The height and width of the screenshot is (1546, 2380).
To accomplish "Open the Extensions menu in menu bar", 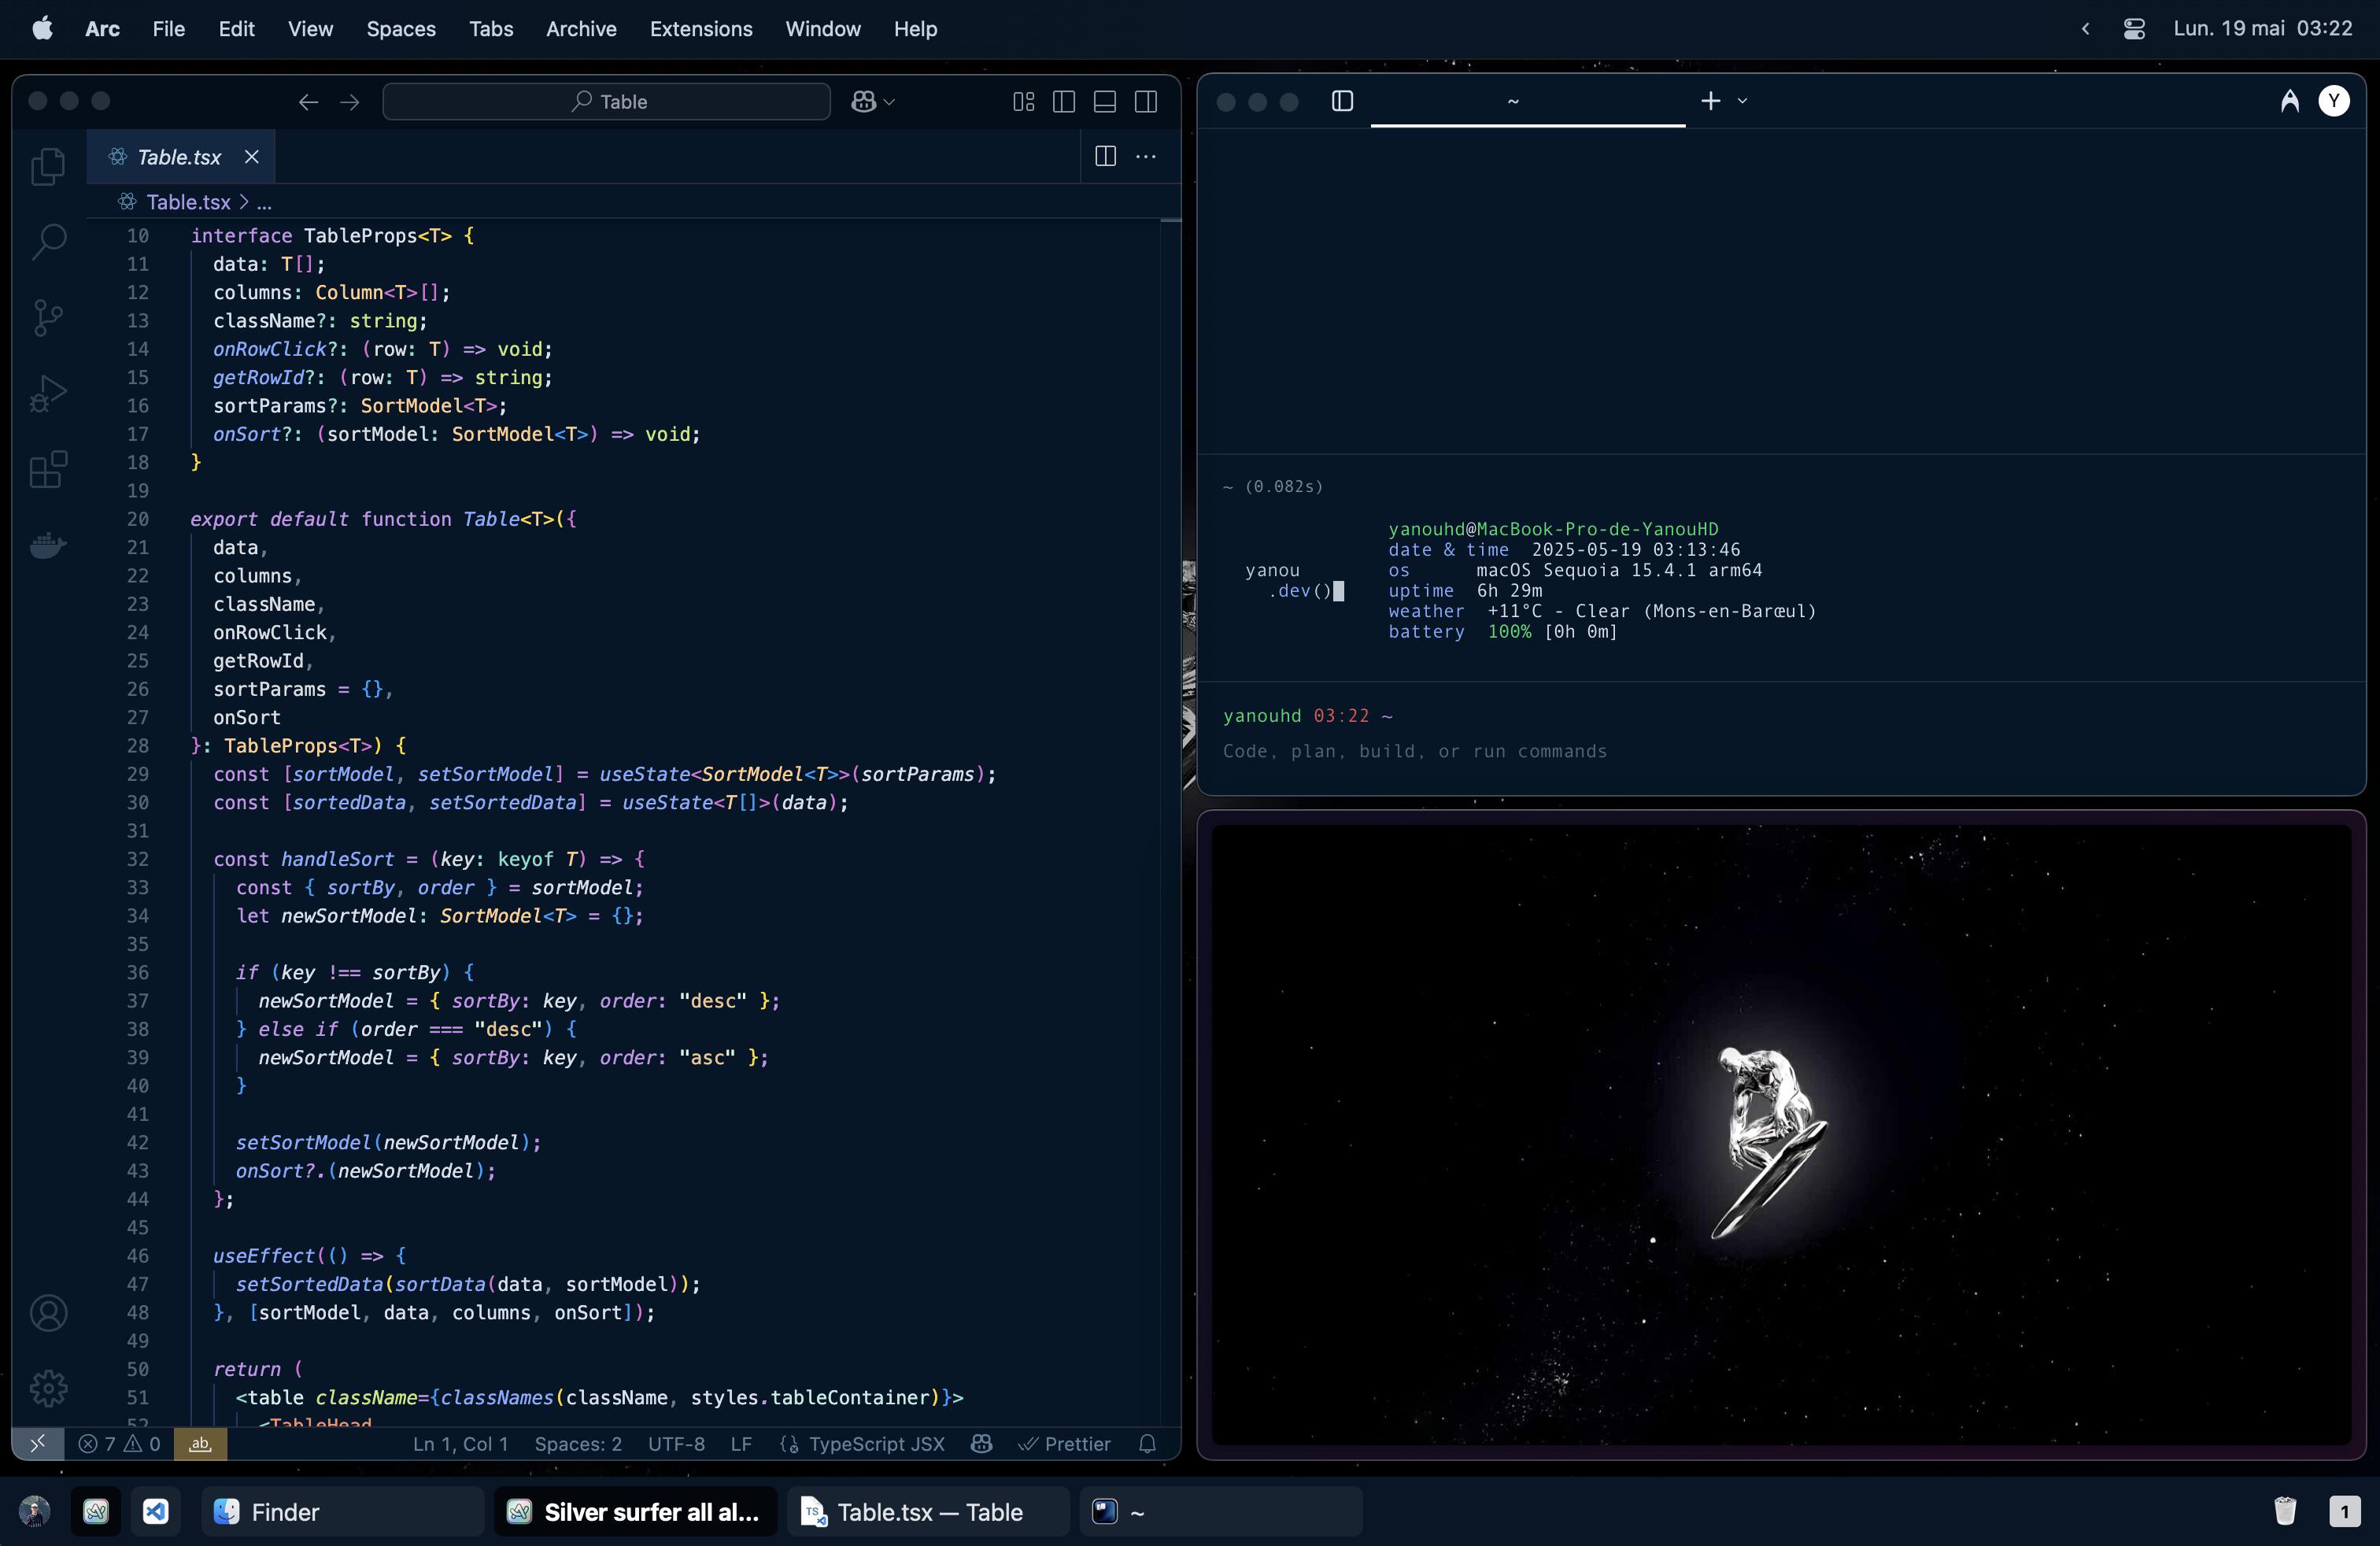I will [x=701, y=29].
